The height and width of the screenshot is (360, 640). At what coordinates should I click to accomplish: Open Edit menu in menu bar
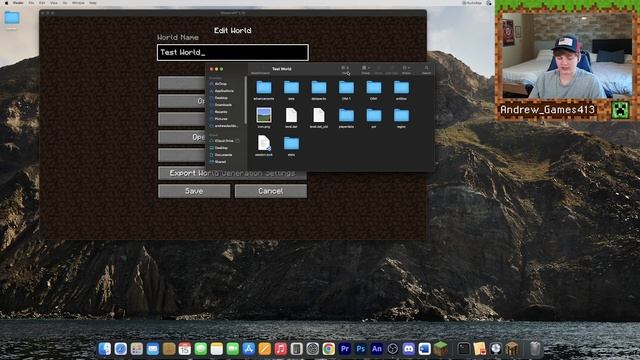point(42,3)
